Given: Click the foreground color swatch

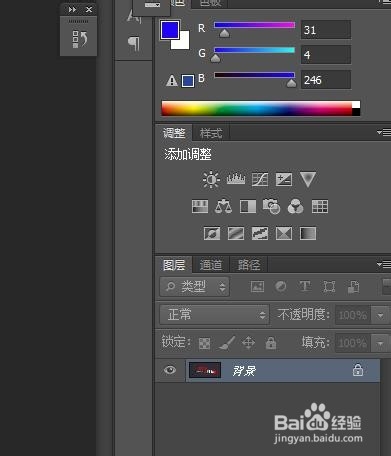Looking at the screenshot, I should pyautogui.click(x=170, y=30).
